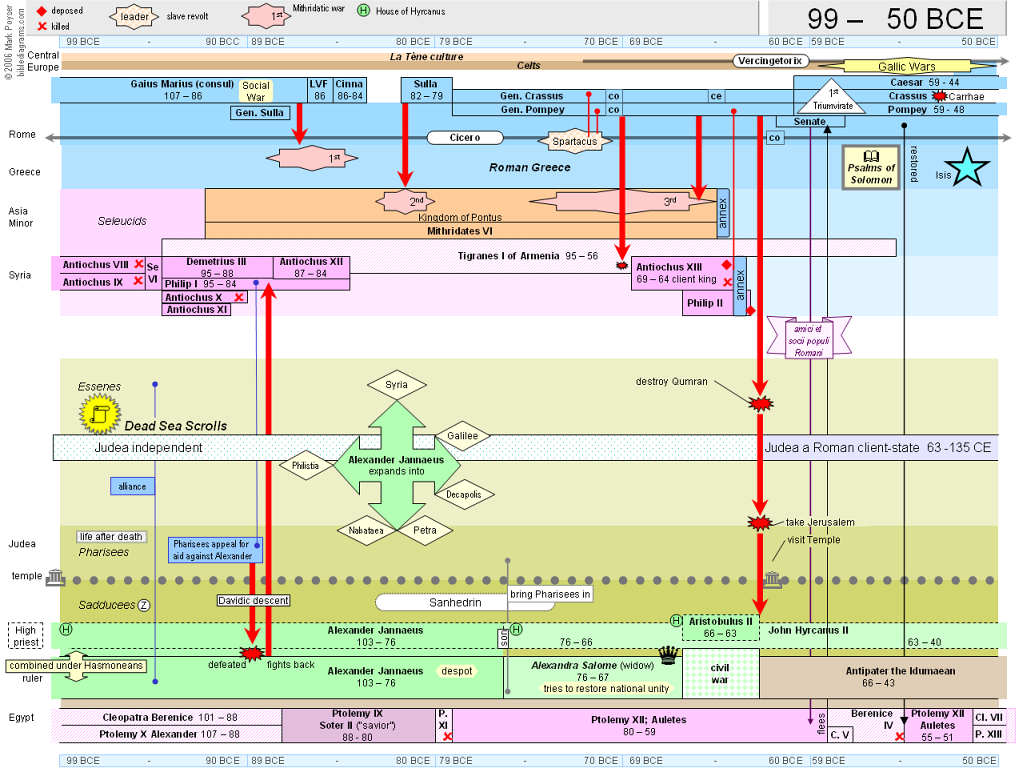Screen dimensions: 1024x768
Task: Click the red X beside Antiochus IX
Action: (138, 281)
